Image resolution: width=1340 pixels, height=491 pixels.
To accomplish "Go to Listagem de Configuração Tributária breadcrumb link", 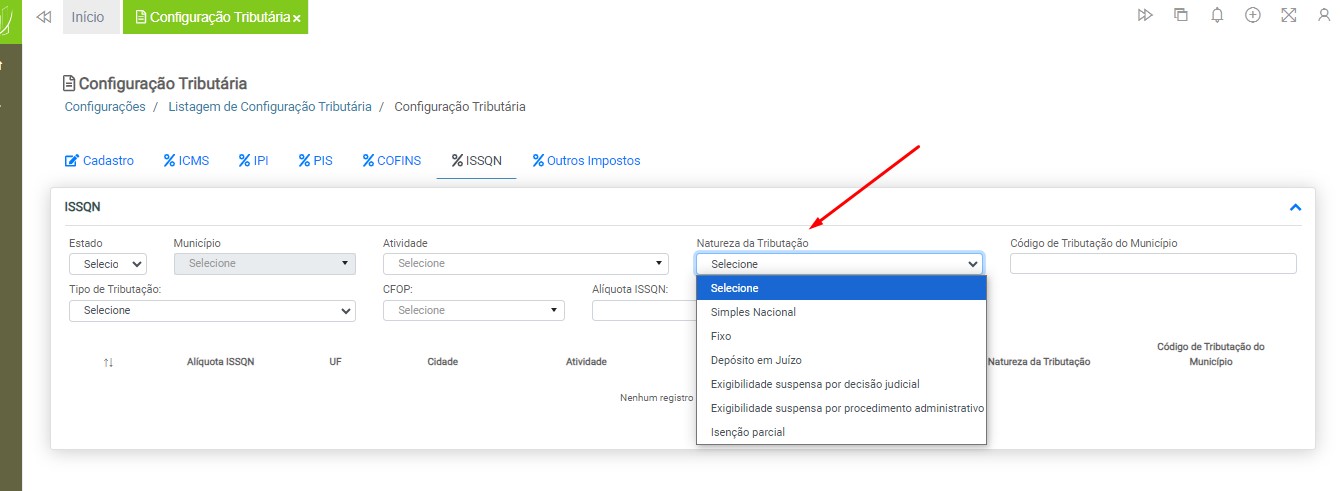I will (x=269, y=106).
